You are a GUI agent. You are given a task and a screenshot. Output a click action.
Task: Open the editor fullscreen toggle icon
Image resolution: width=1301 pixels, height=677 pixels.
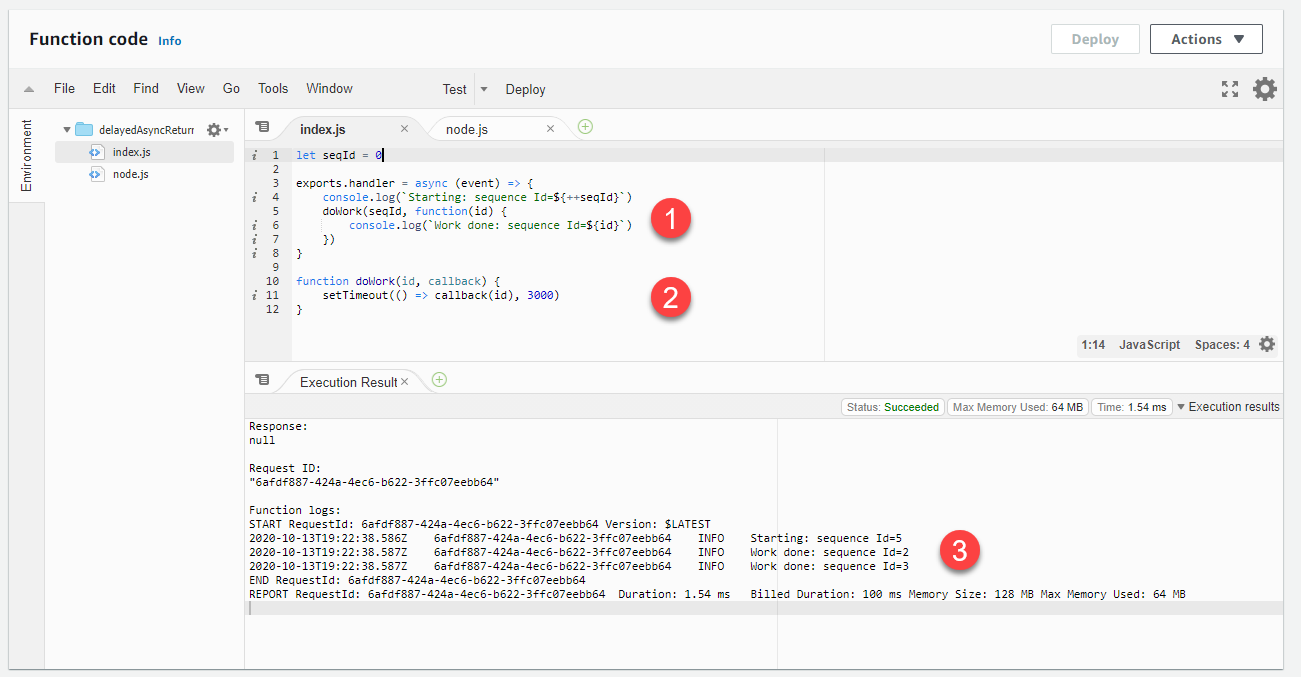1229,89
